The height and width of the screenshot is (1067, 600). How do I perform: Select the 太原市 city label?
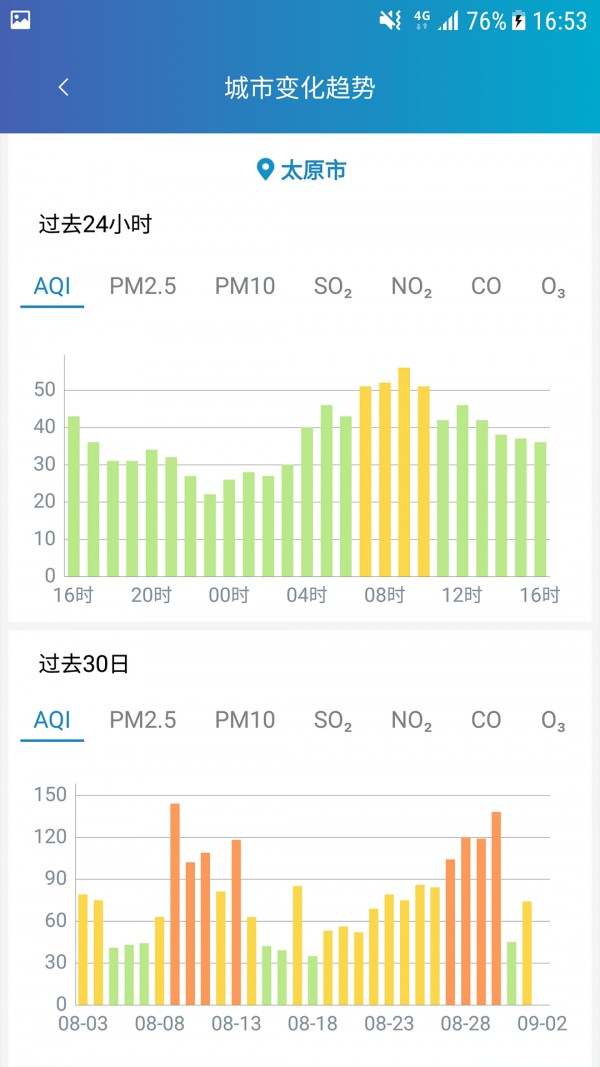[x=314, y=170]
